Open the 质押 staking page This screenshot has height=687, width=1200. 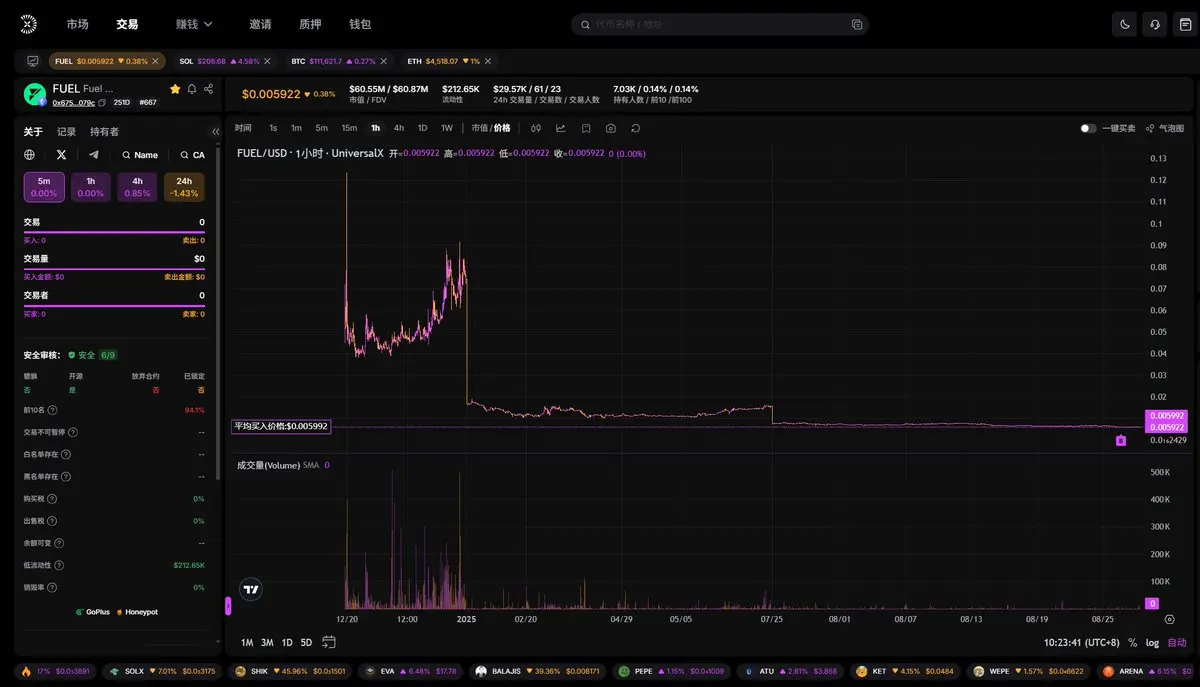[x=310, y=24]
